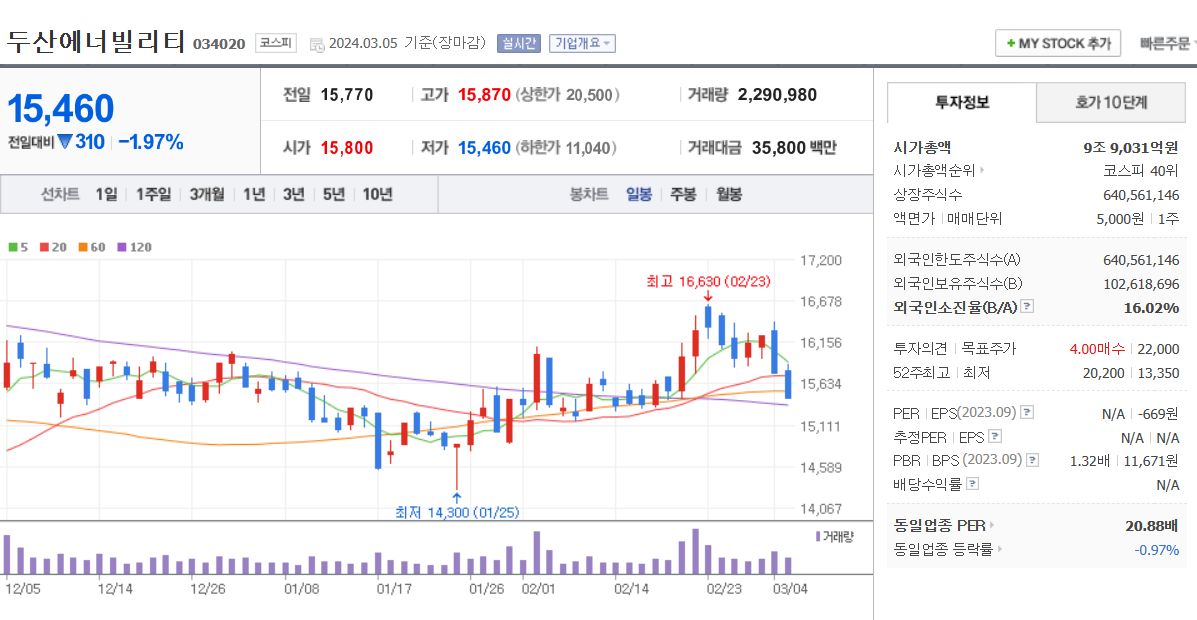Select the 5년 line chart period
1197x620 pixels.
[x=334, y=194]
